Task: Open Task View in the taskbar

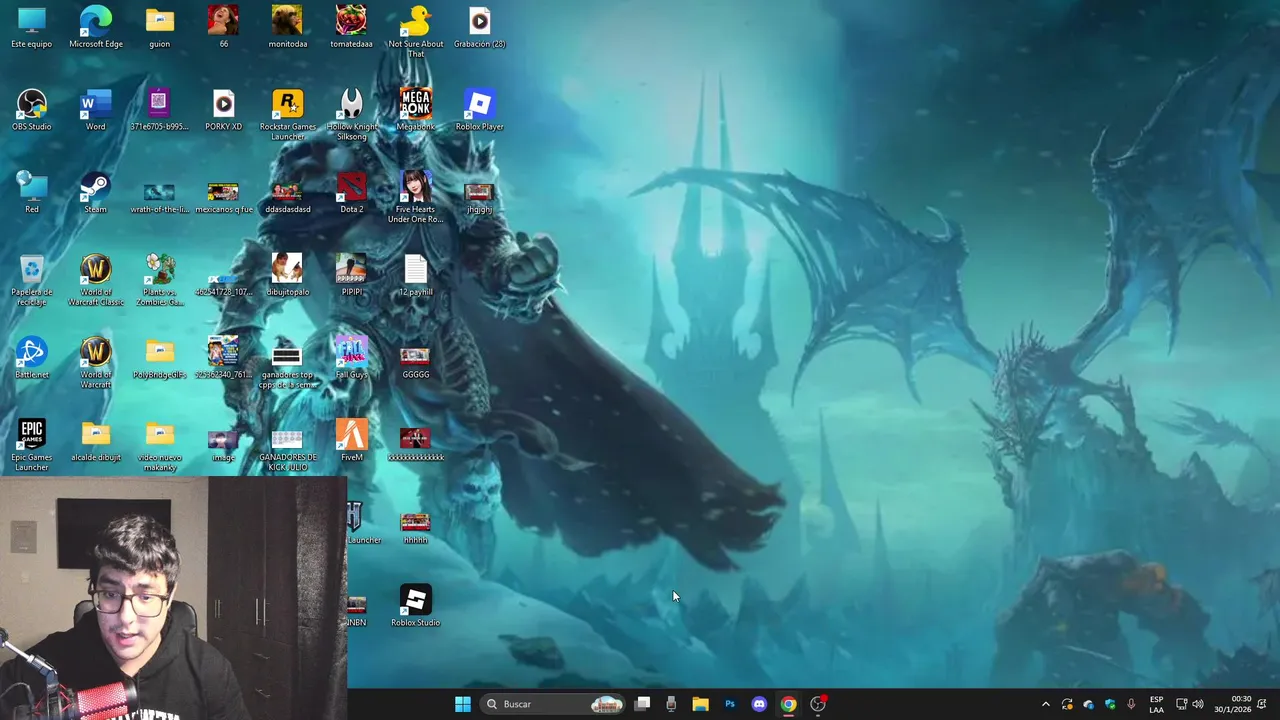Action: click(643, 704)
